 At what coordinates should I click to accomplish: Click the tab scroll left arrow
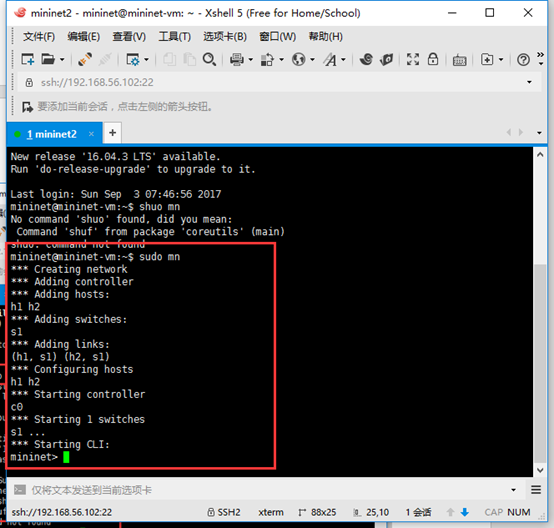pos(509,133)
